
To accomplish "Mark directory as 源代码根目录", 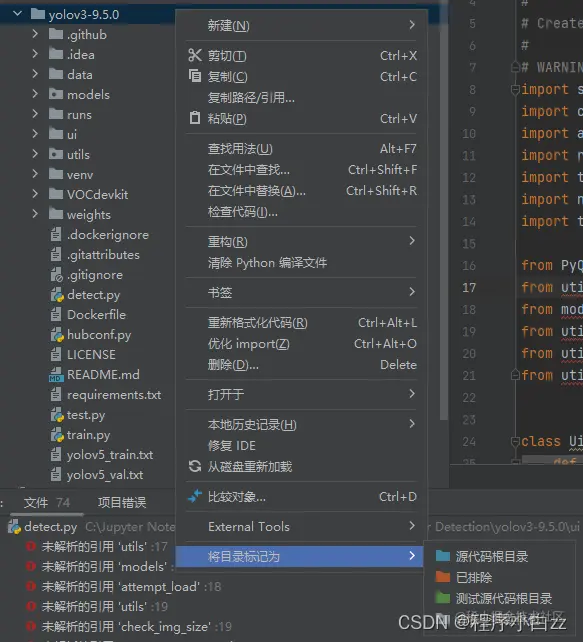I will (499, 556).
